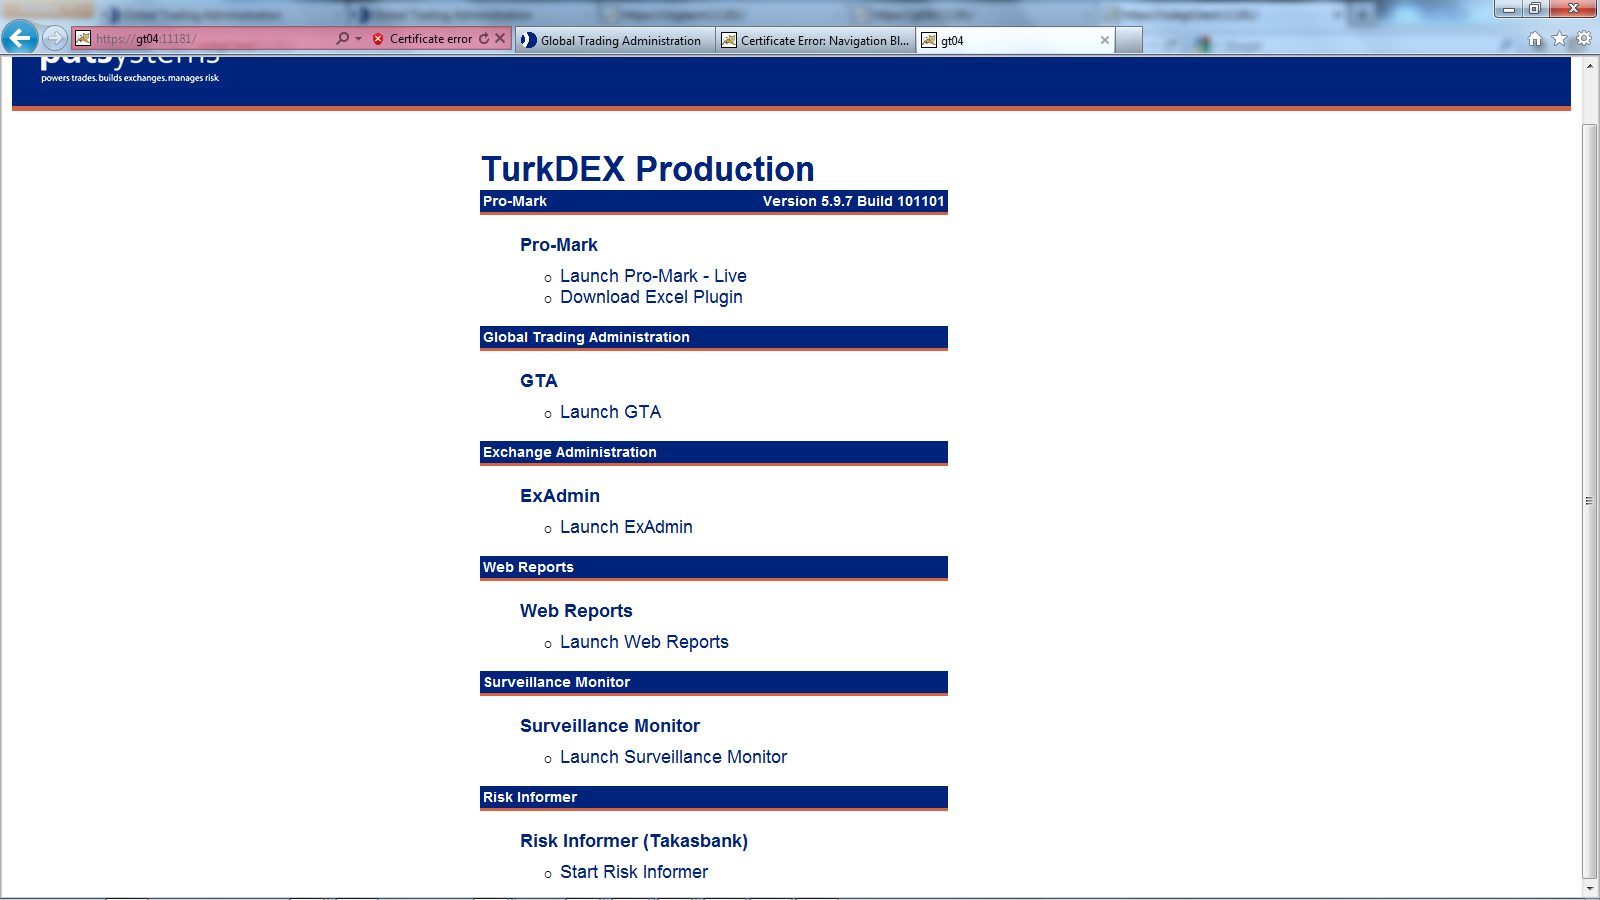1600x900 pixels.
Task: Refresh the page with the reload icon
Action: (484, 38)
